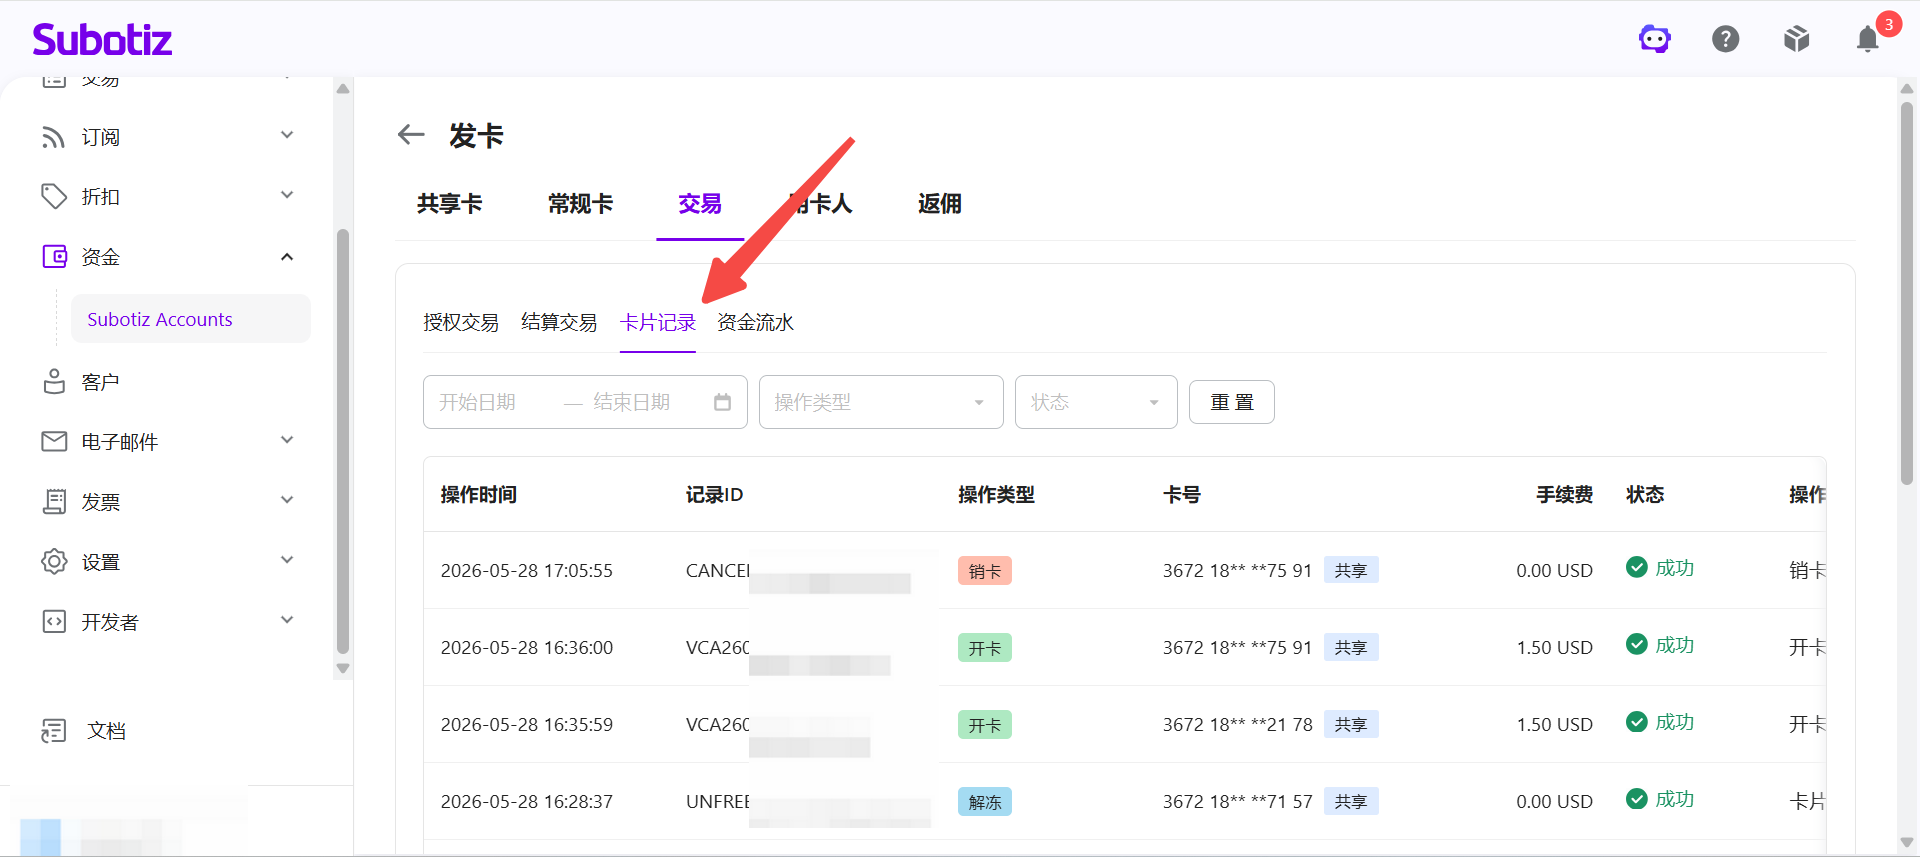Expand the 开发者 menu chevron
The height and width of the screenshot is (857, 1920).
tap(287, 620)
